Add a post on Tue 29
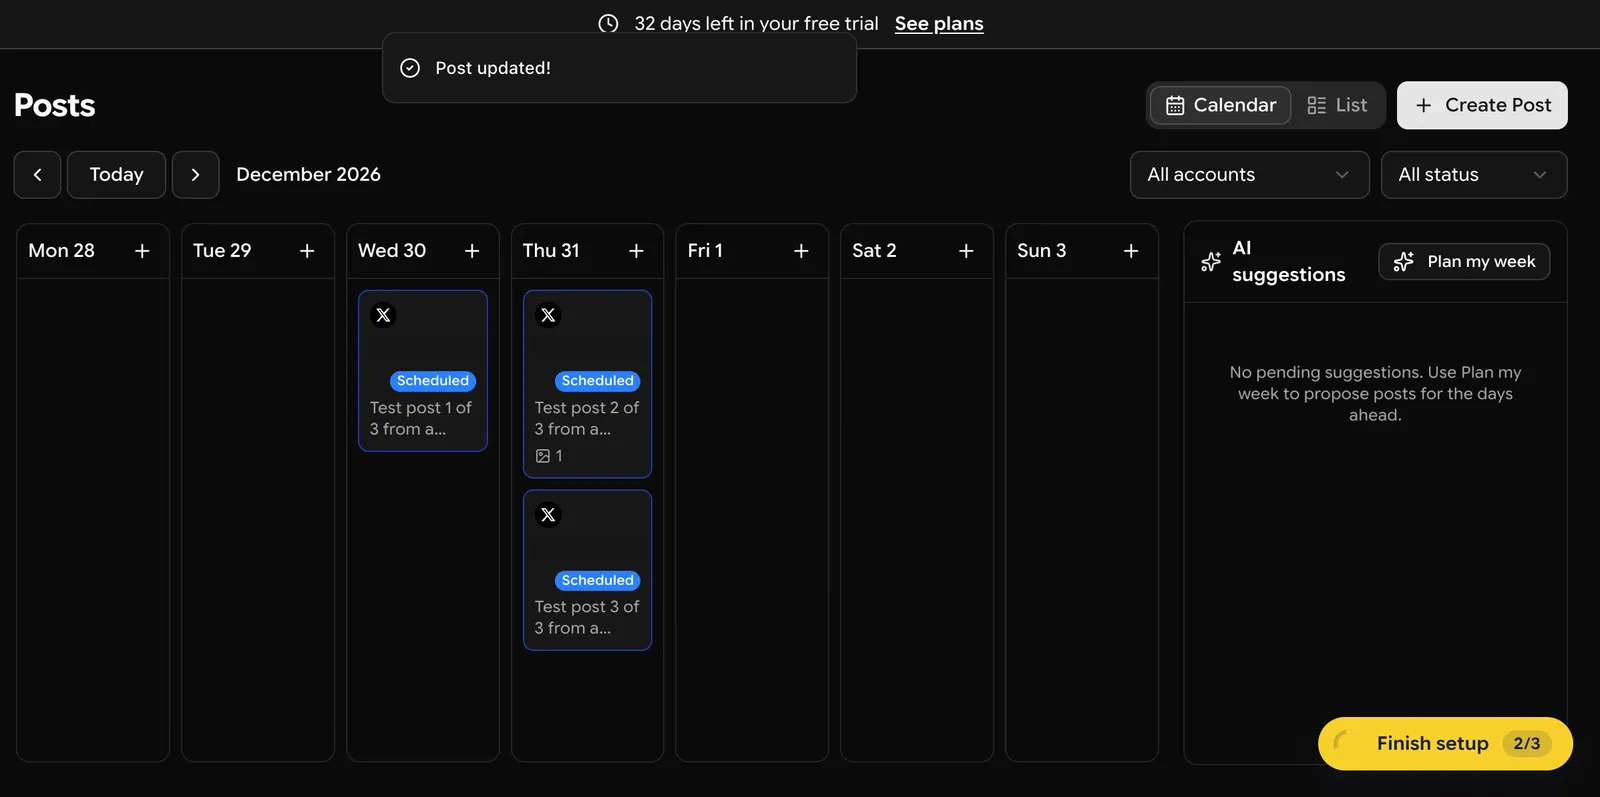 tap(307, 251)
